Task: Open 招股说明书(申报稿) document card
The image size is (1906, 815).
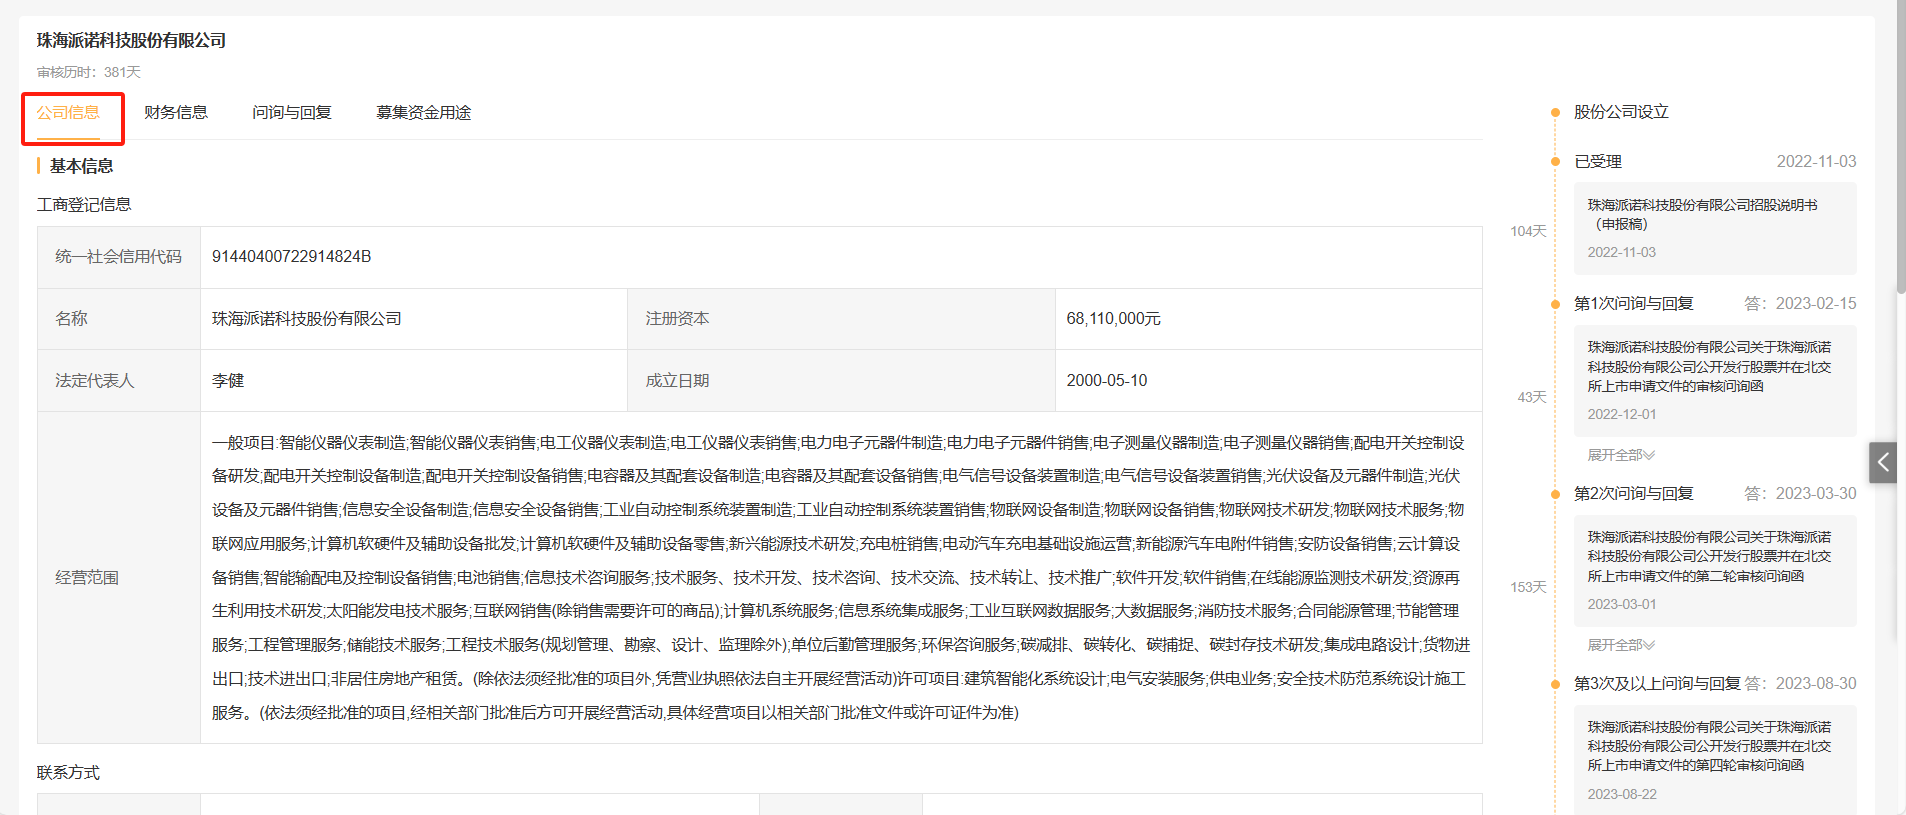Action: (x=1715, y=228)
